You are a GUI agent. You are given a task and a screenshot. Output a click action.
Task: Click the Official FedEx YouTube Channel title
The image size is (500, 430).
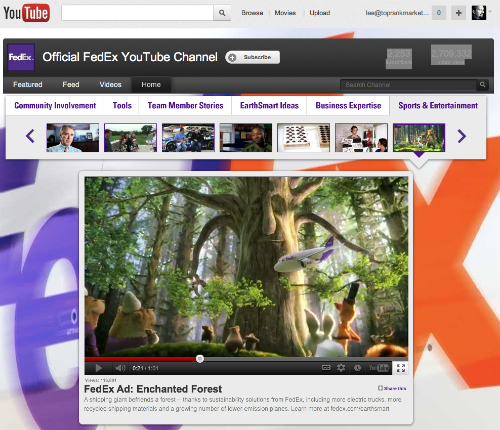click(130, 57)
